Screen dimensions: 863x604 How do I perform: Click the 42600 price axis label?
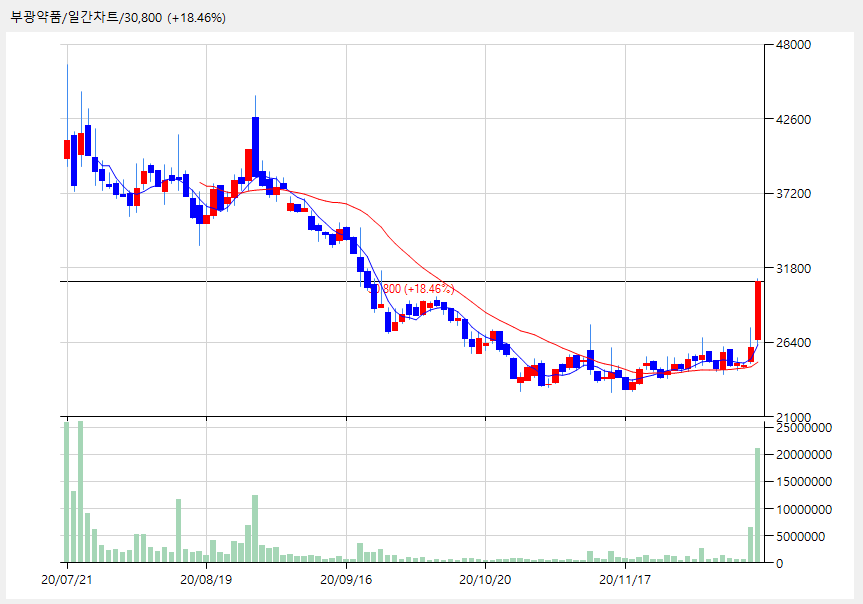pos(793,119)
